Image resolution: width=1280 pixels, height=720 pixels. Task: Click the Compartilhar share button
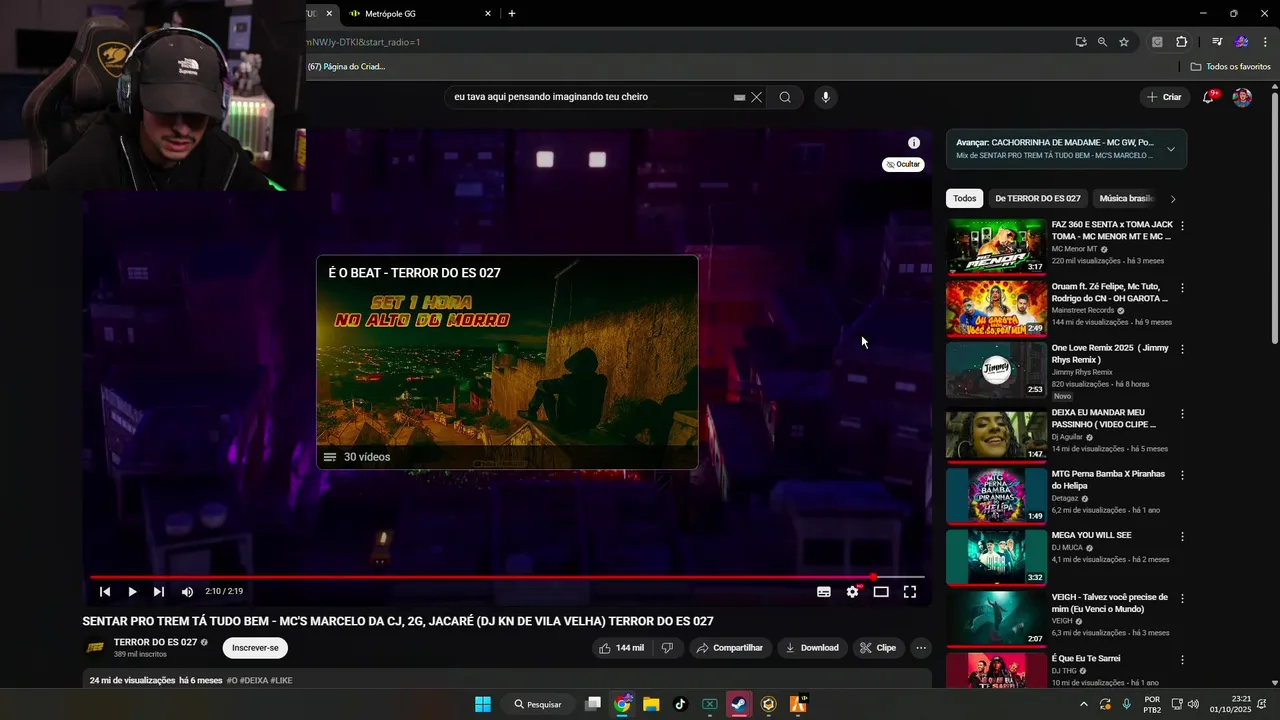[x=730, y=648]
